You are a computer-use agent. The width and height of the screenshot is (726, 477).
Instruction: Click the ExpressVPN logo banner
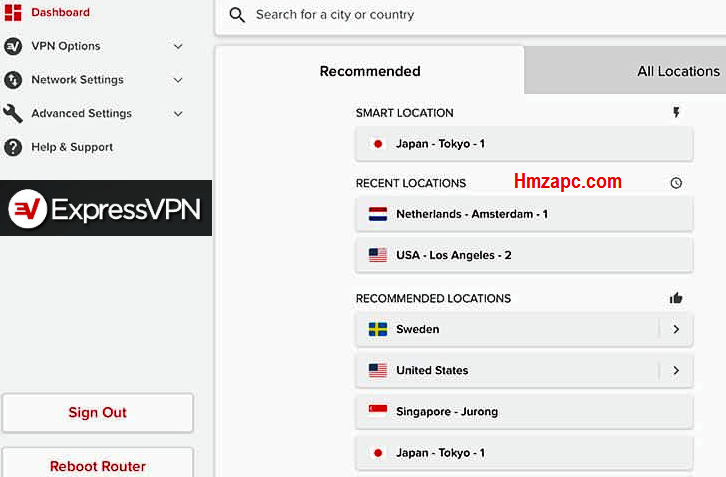coord(106,208)
